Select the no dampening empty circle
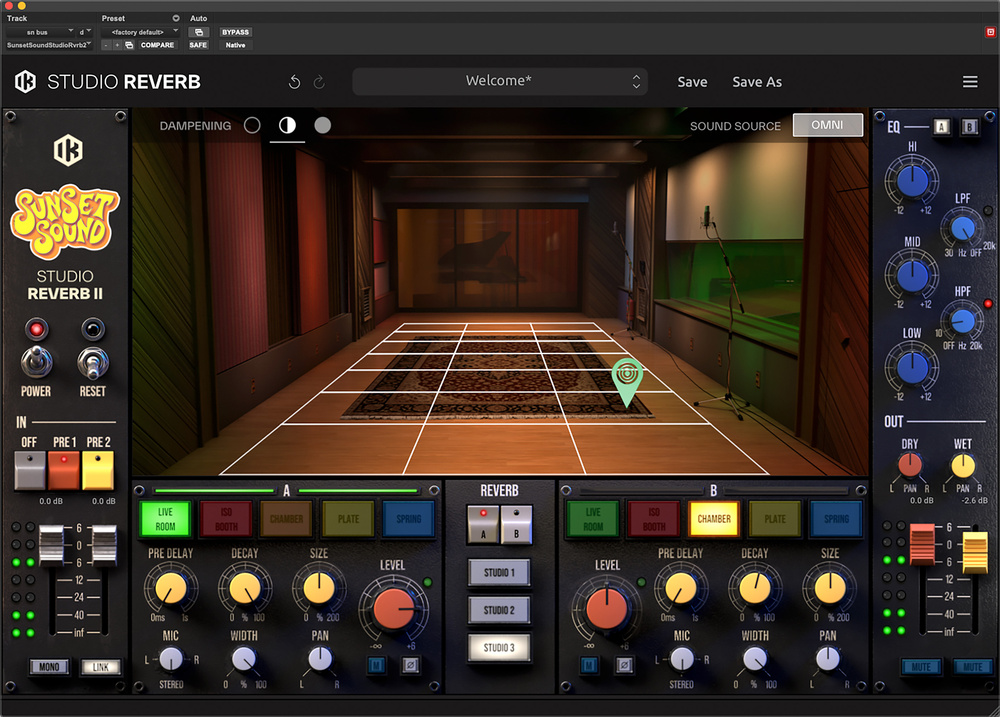This screenshot has height=717, width=1000. pos(252,126)
